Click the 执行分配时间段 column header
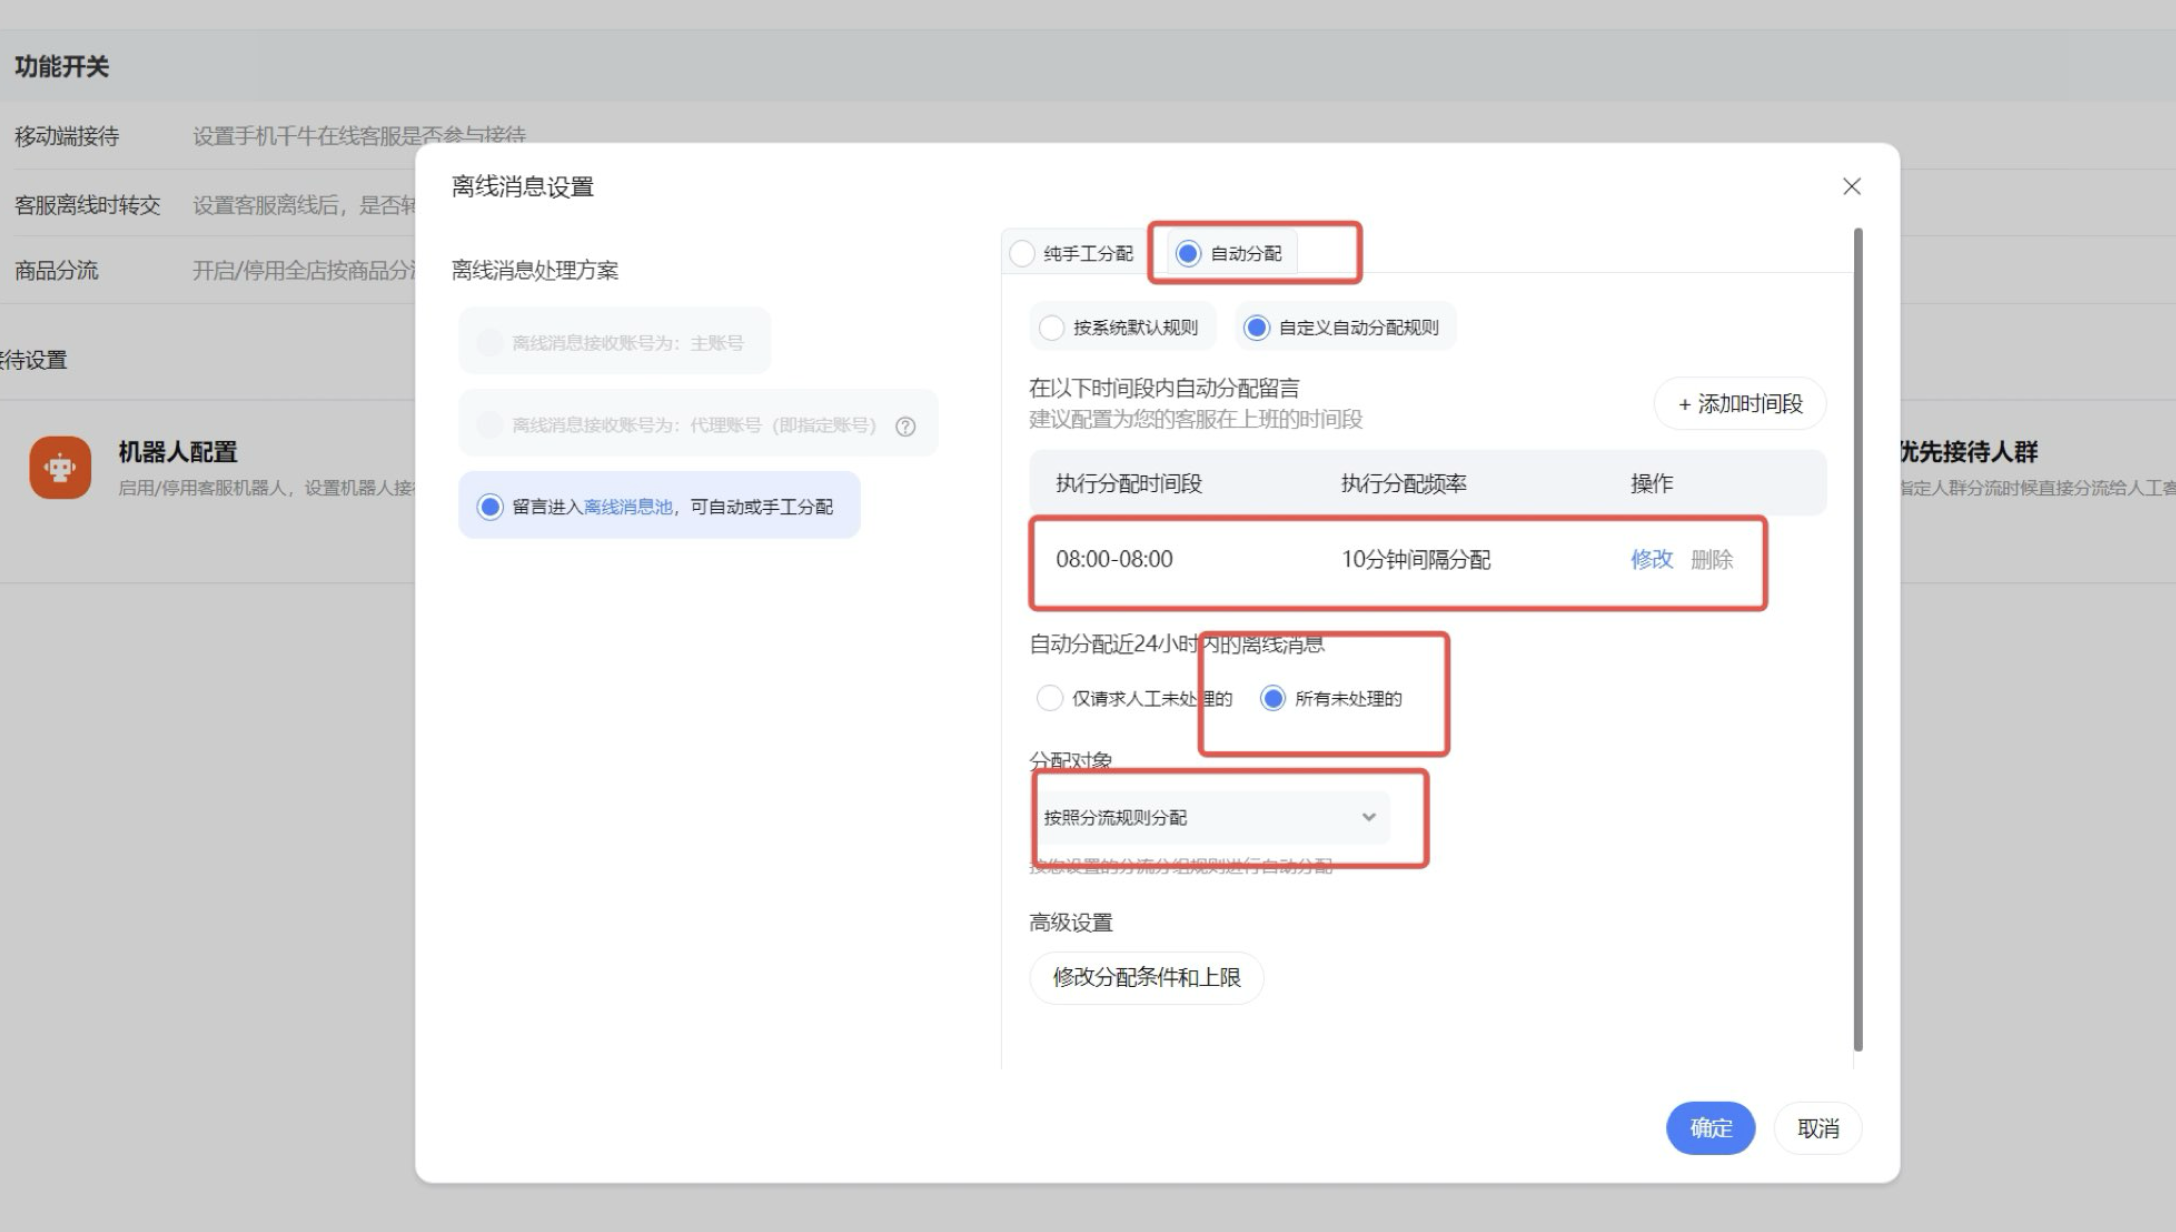Viewport: 2176px width, 1232px height. (1128, 484)
